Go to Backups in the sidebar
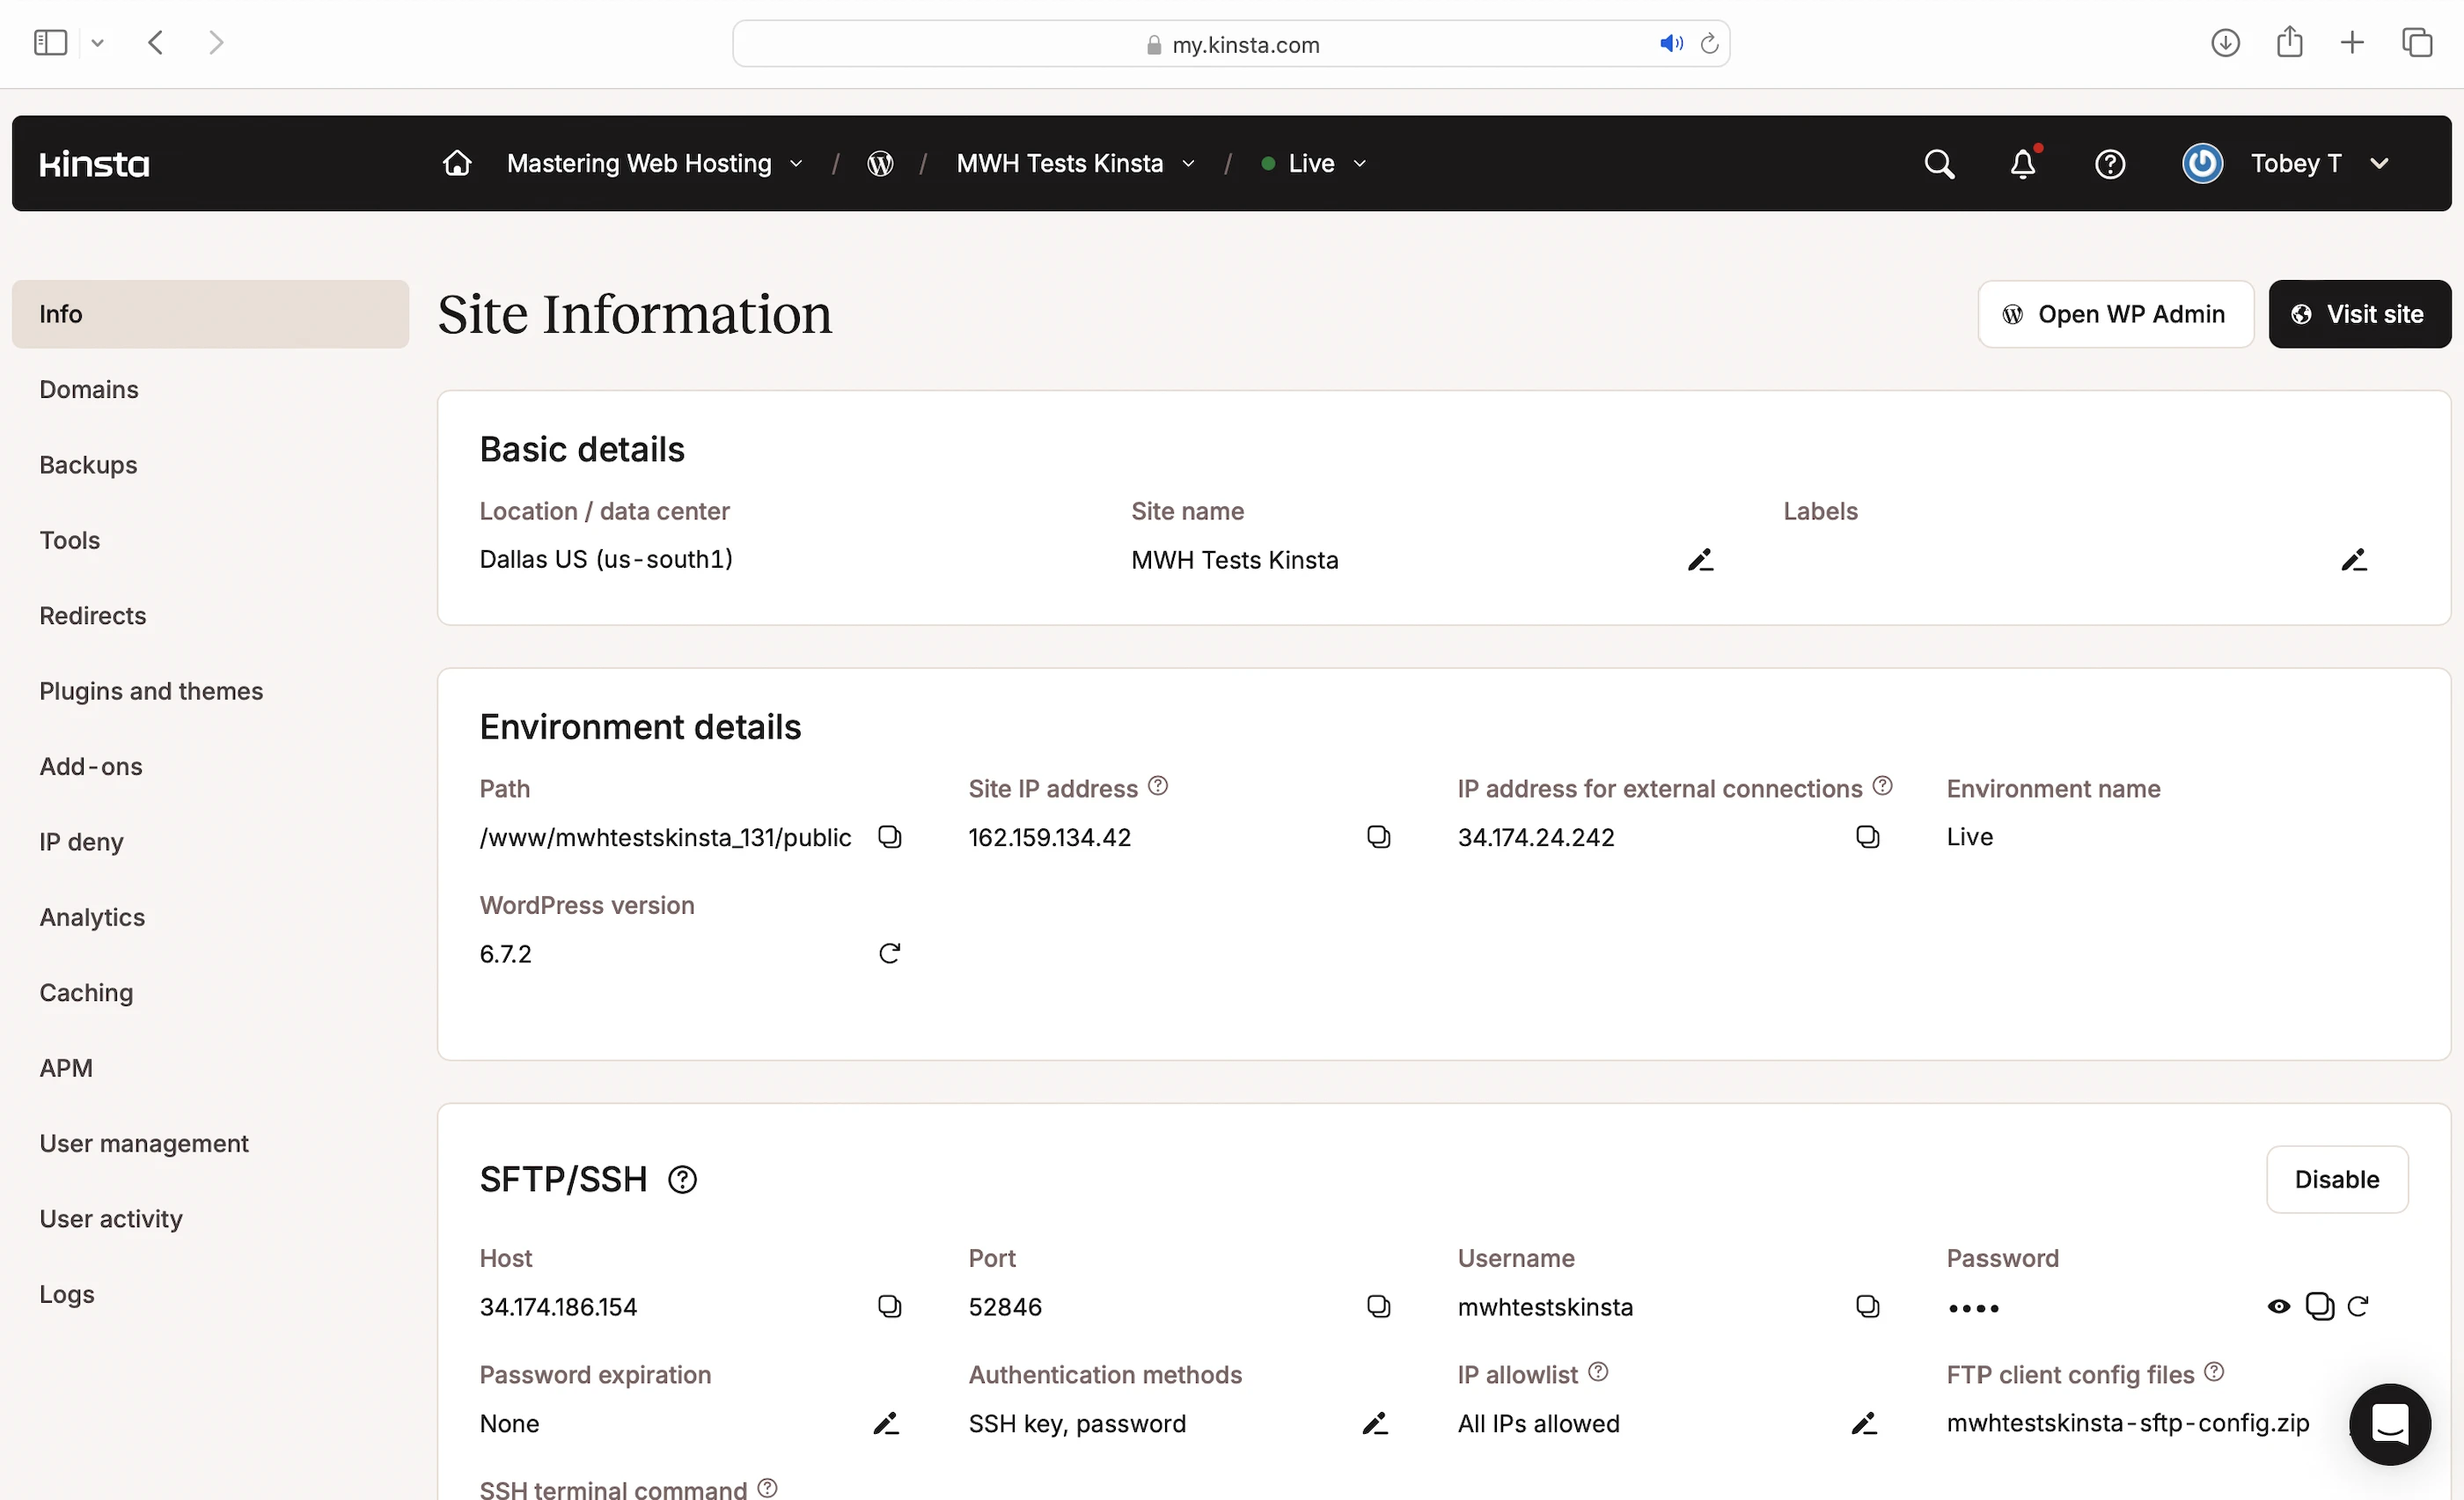2464x1500 pixels. (x=88, y=465)
